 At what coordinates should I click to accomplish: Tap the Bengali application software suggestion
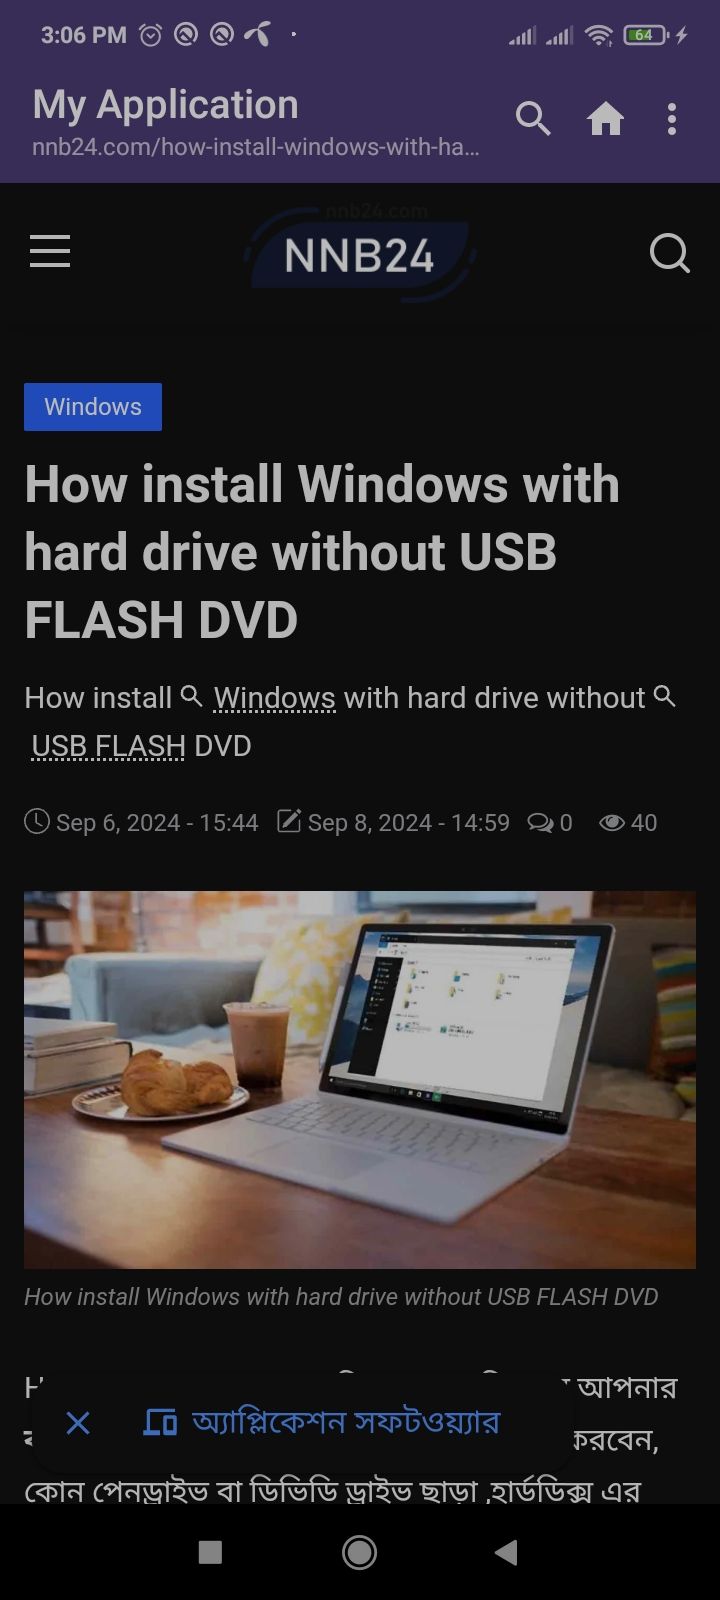point(321,1422)
